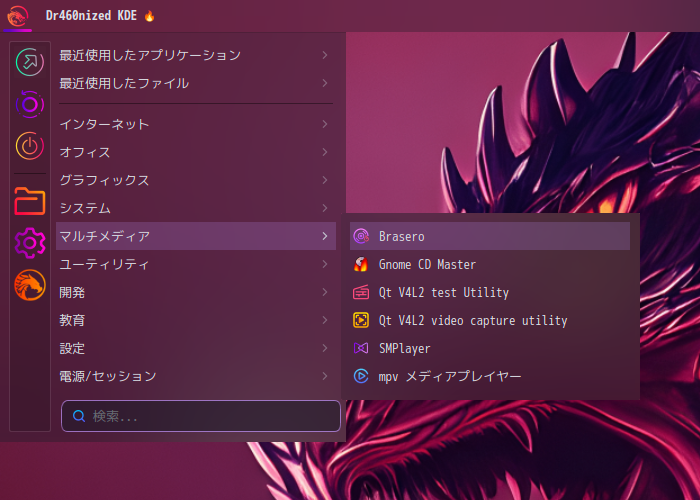Viewport: 700px width, 500px height.
Task: Expand 最近使用したファイル chevron
Action: (x=325, y=83)
